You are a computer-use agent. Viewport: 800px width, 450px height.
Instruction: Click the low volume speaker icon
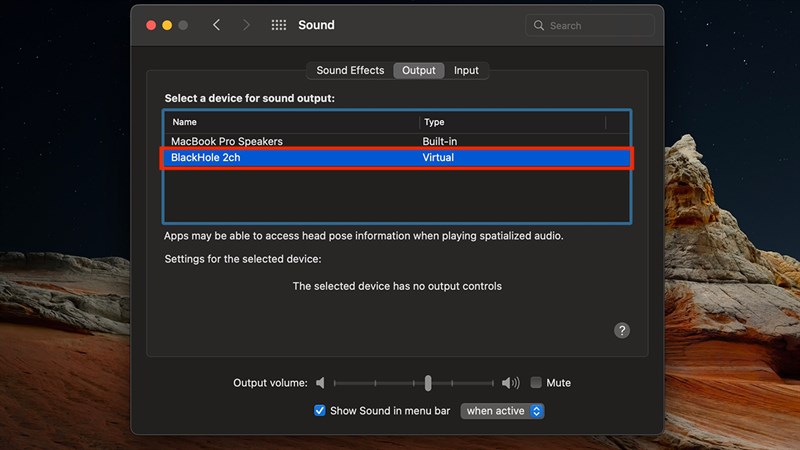coord(321,383)
